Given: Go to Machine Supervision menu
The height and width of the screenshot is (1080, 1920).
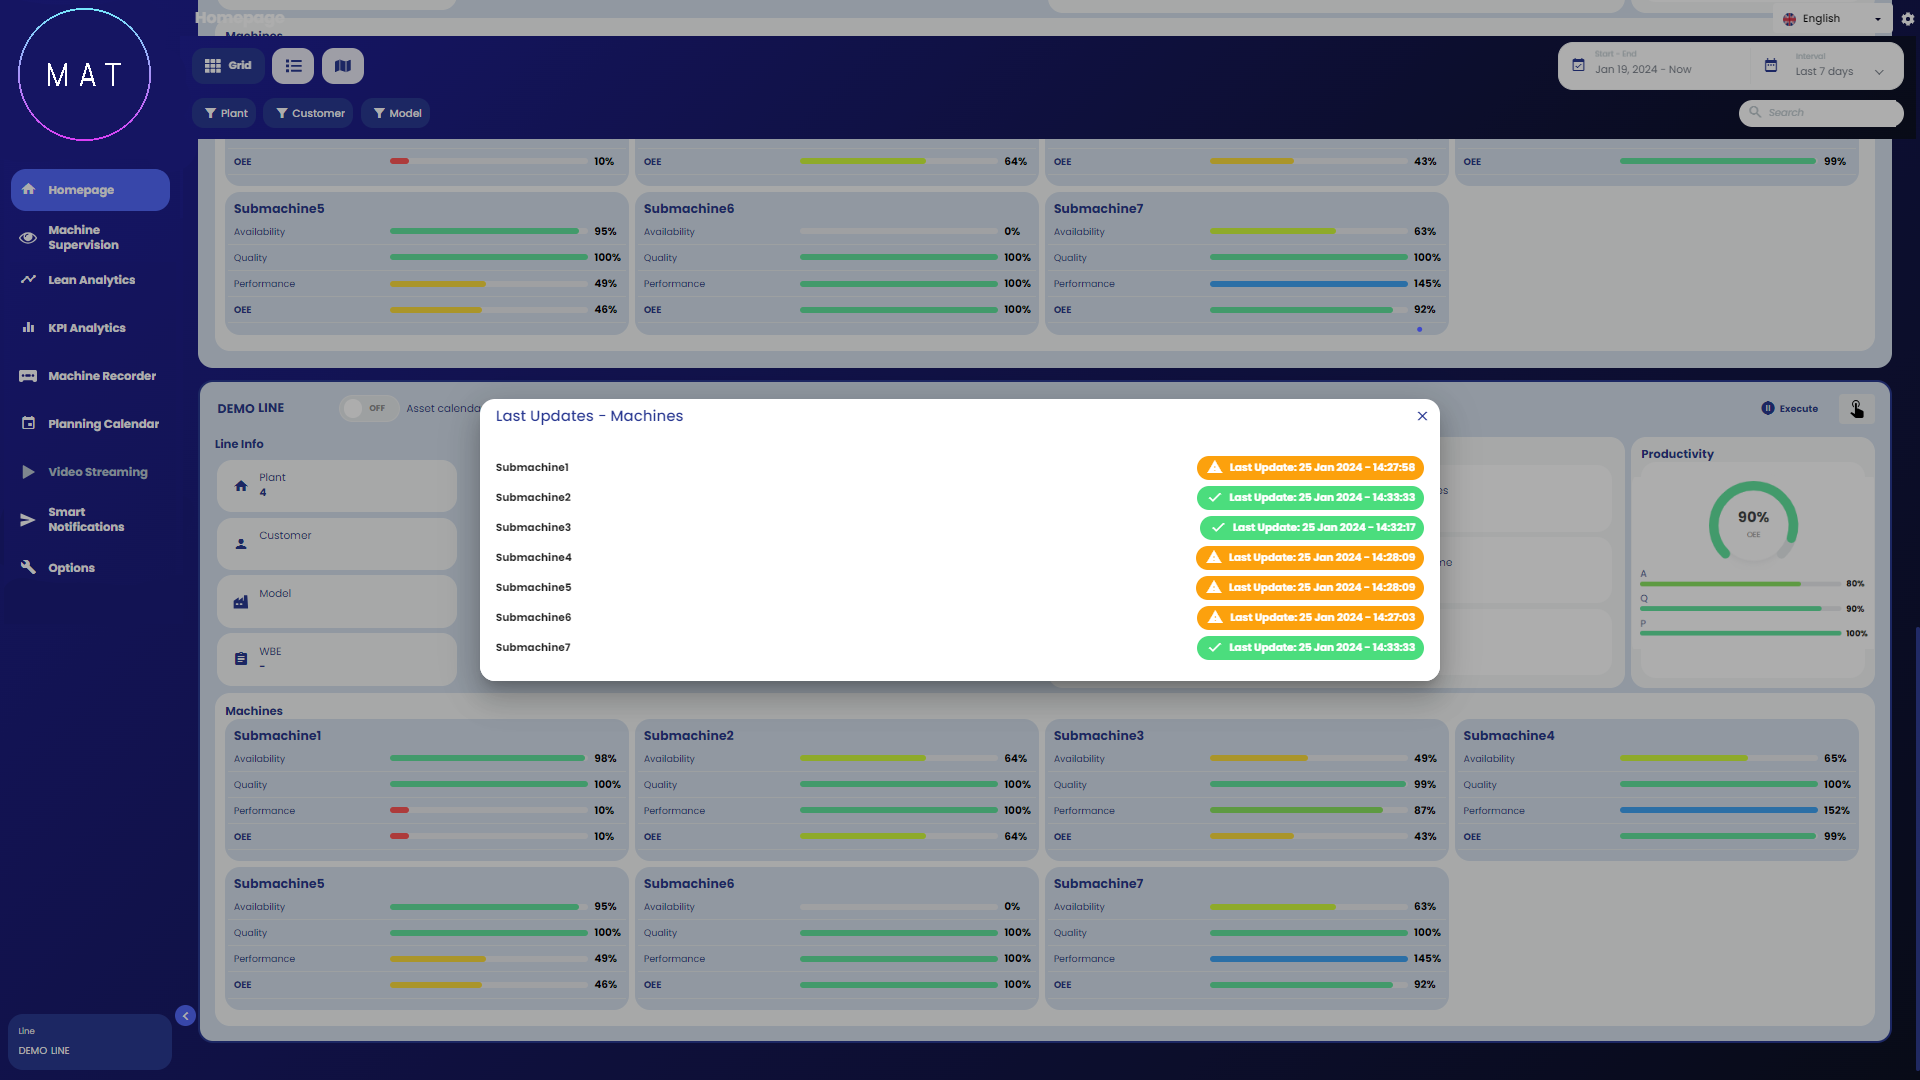Looking at the screenshot, I should click(x=83, y=237).
